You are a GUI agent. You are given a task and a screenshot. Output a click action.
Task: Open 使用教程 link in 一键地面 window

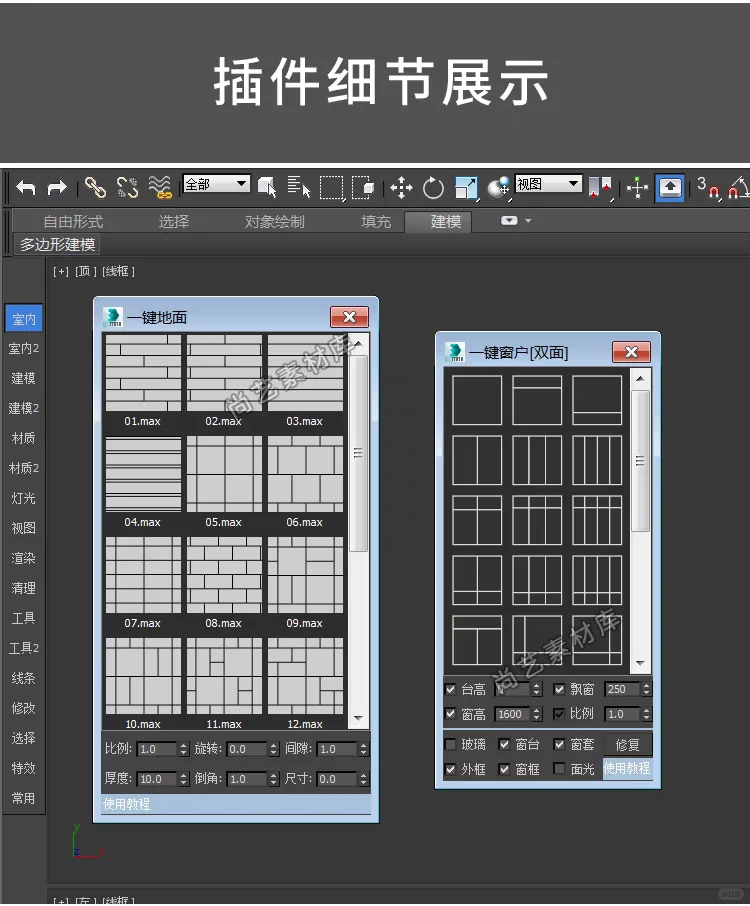coord(127,804)
